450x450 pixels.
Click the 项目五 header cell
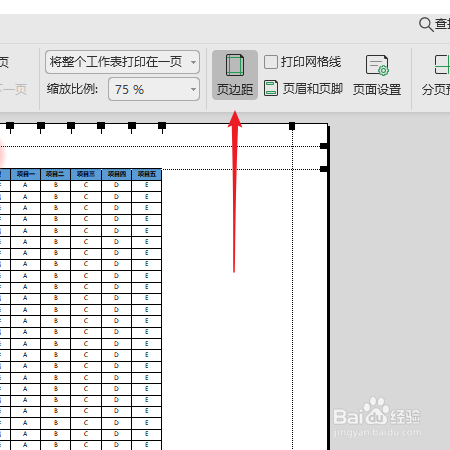147,174
